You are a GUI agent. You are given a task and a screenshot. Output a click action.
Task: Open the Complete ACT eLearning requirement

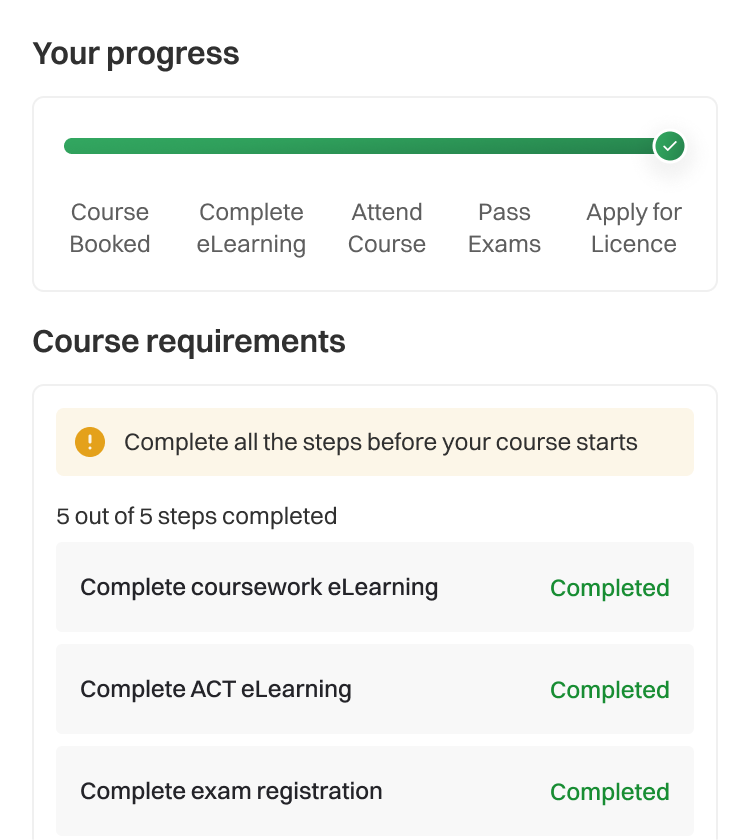[216, 689]
